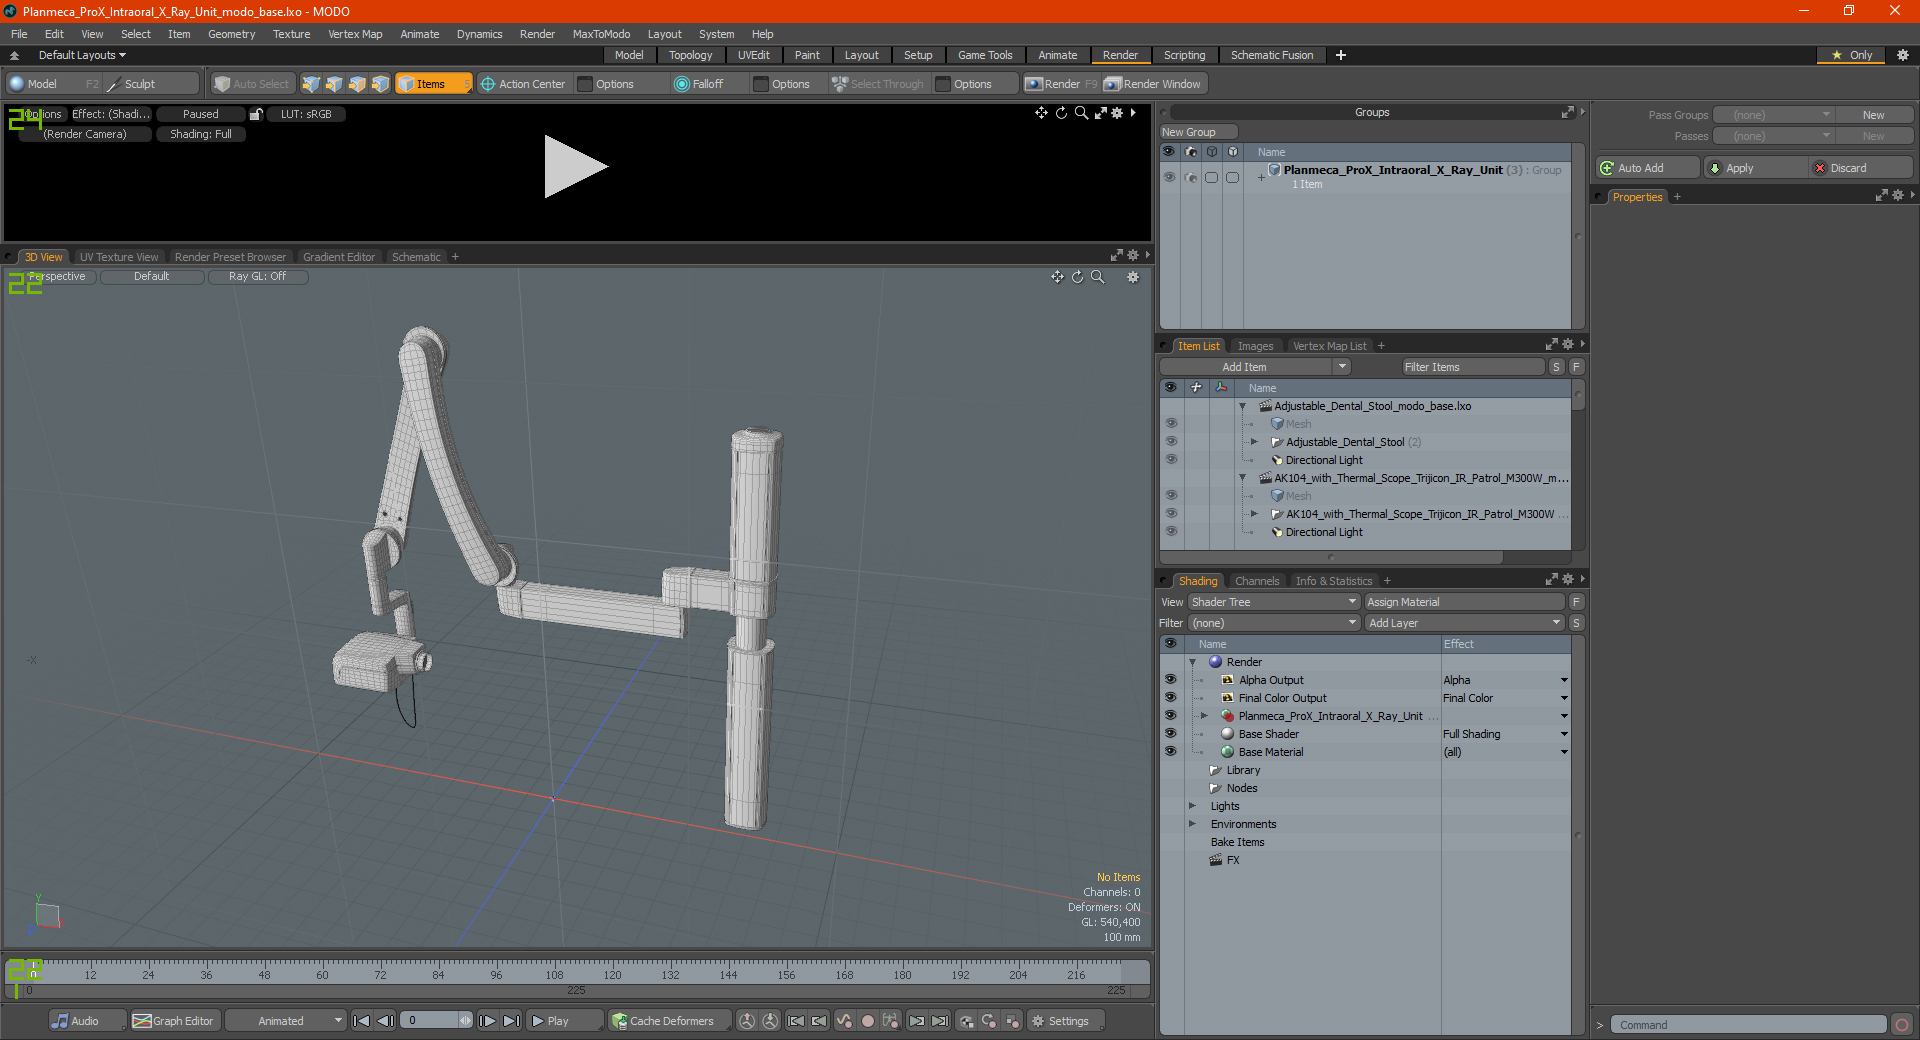Select Materials selection mode cube icon
Image resolution: width=1920 pixels, height=1040 pixels.
pyautogui.click(x=380, y=84)
